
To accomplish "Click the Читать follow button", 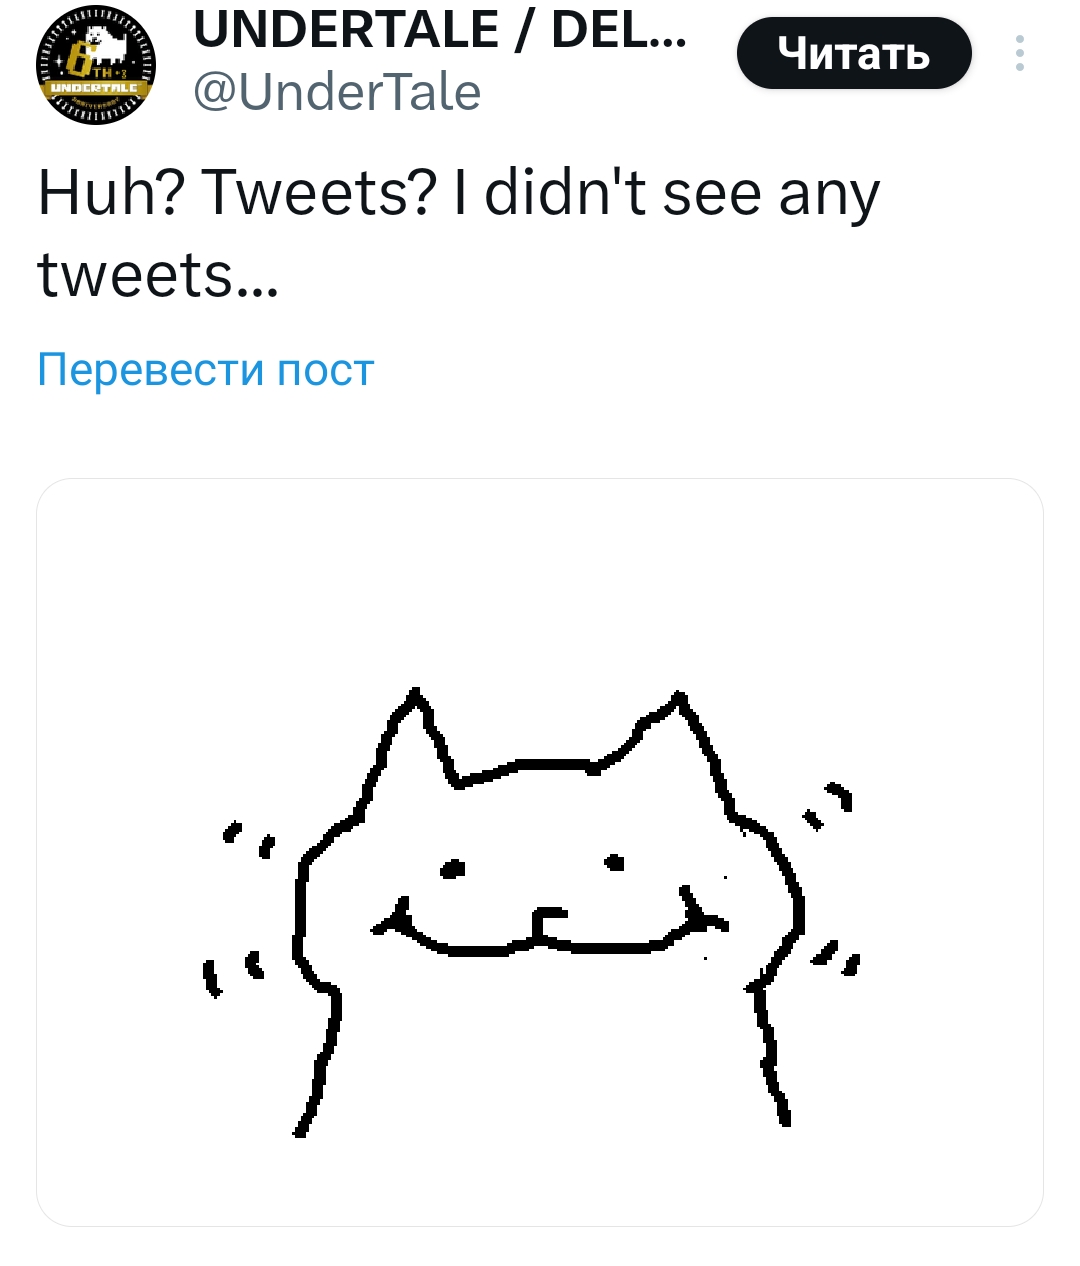I will click(x=854, y=53).
